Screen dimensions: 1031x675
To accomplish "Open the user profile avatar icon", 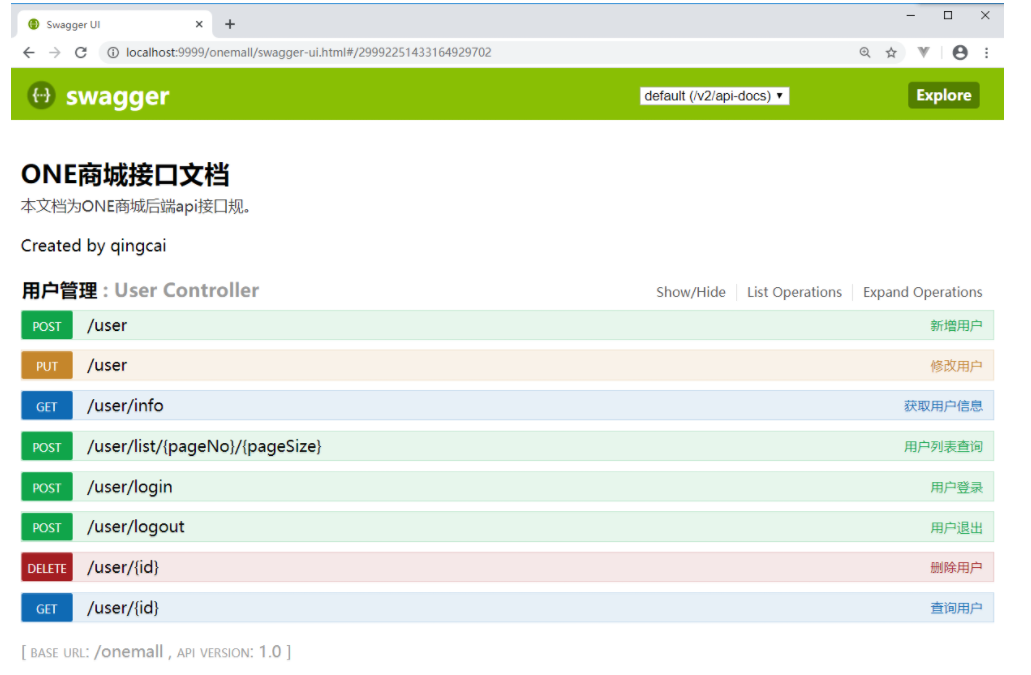I will [960, 53].
